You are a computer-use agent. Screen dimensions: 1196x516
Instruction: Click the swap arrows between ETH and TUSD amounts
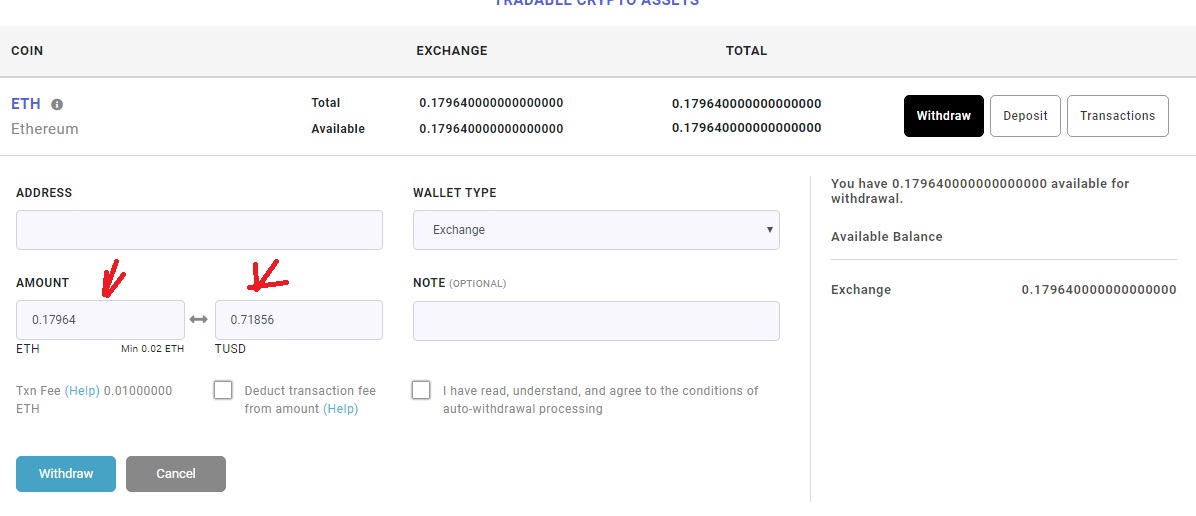(x=199, y=320)
